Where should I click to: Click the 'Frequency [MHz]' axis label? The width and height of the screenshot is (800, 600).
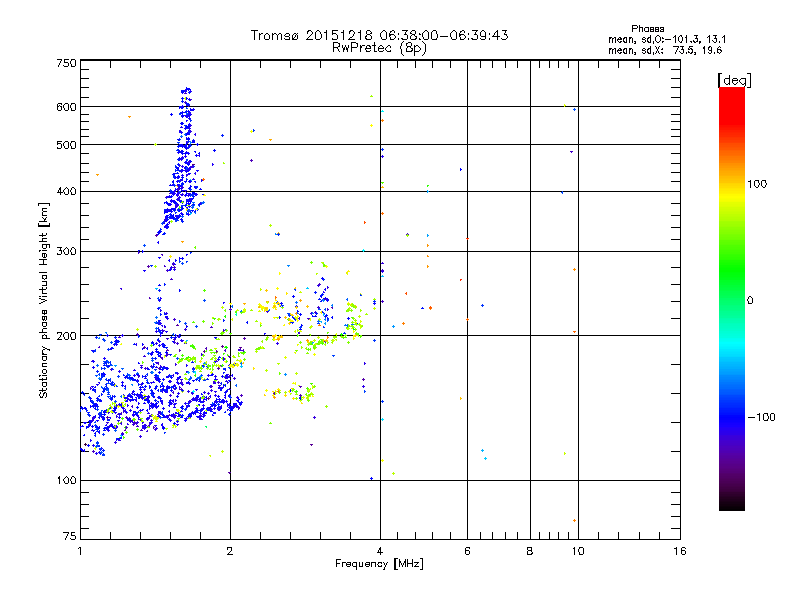(379, 564)
